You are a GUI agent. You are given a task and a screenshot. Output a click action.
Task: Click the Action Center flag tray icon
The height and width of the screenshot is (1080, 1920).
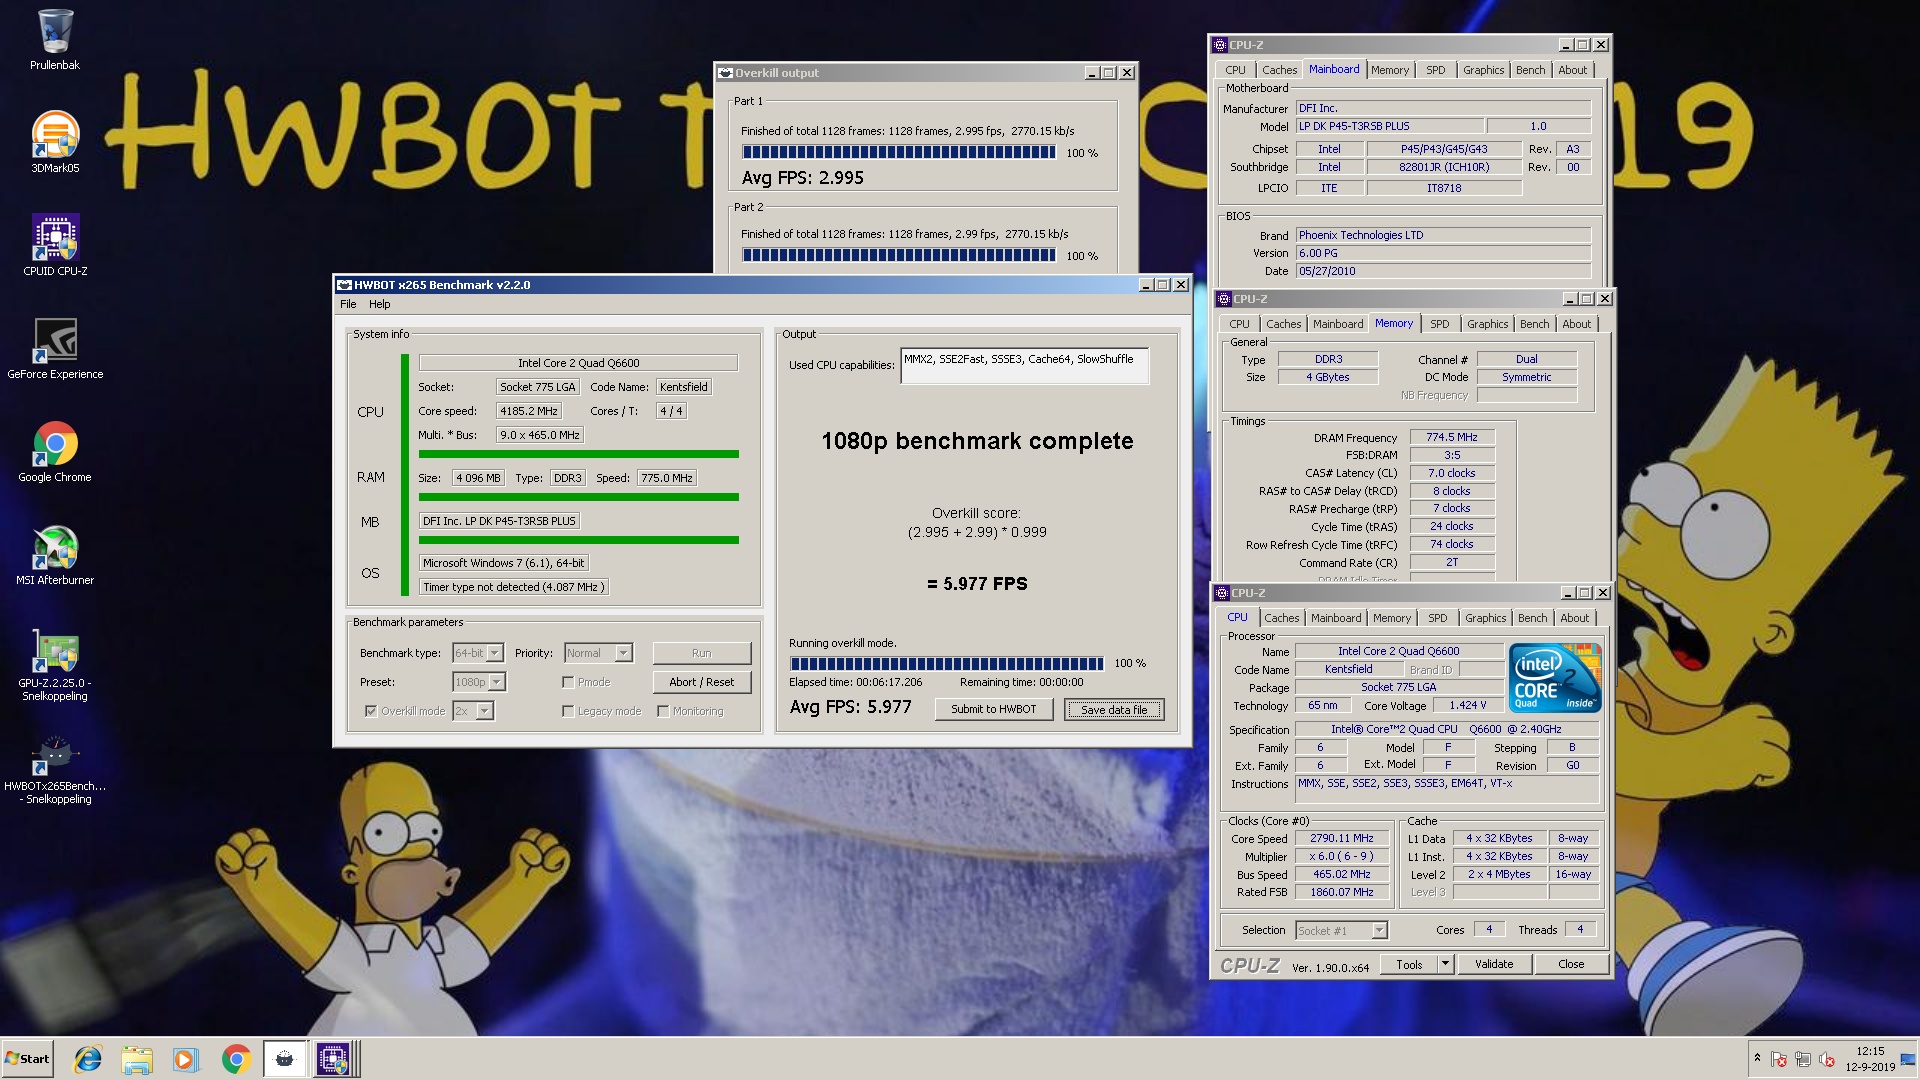[x=1779, y=1059]
